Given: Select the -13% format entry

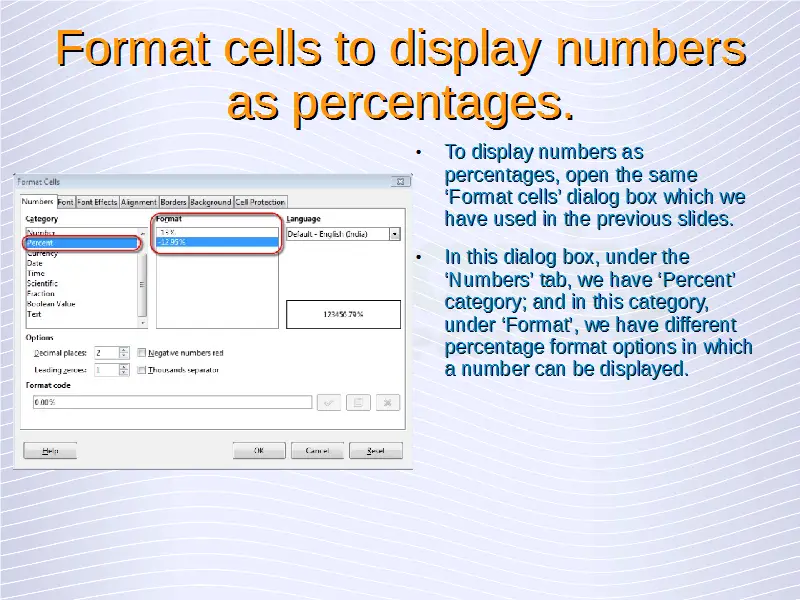Looking at the screenshot, I should (x=217, y=232).
